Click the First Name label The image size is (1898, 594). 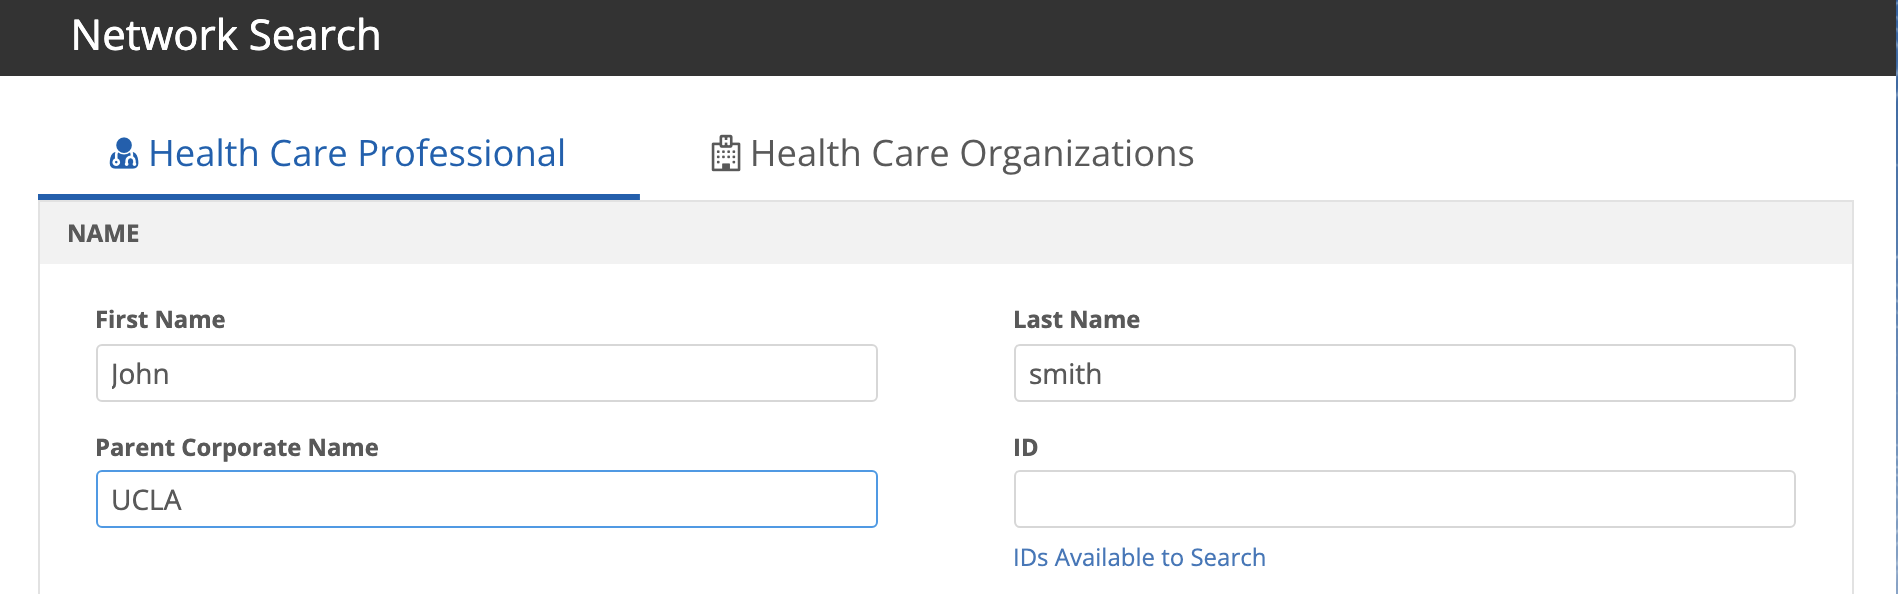[x=160, y=320]
